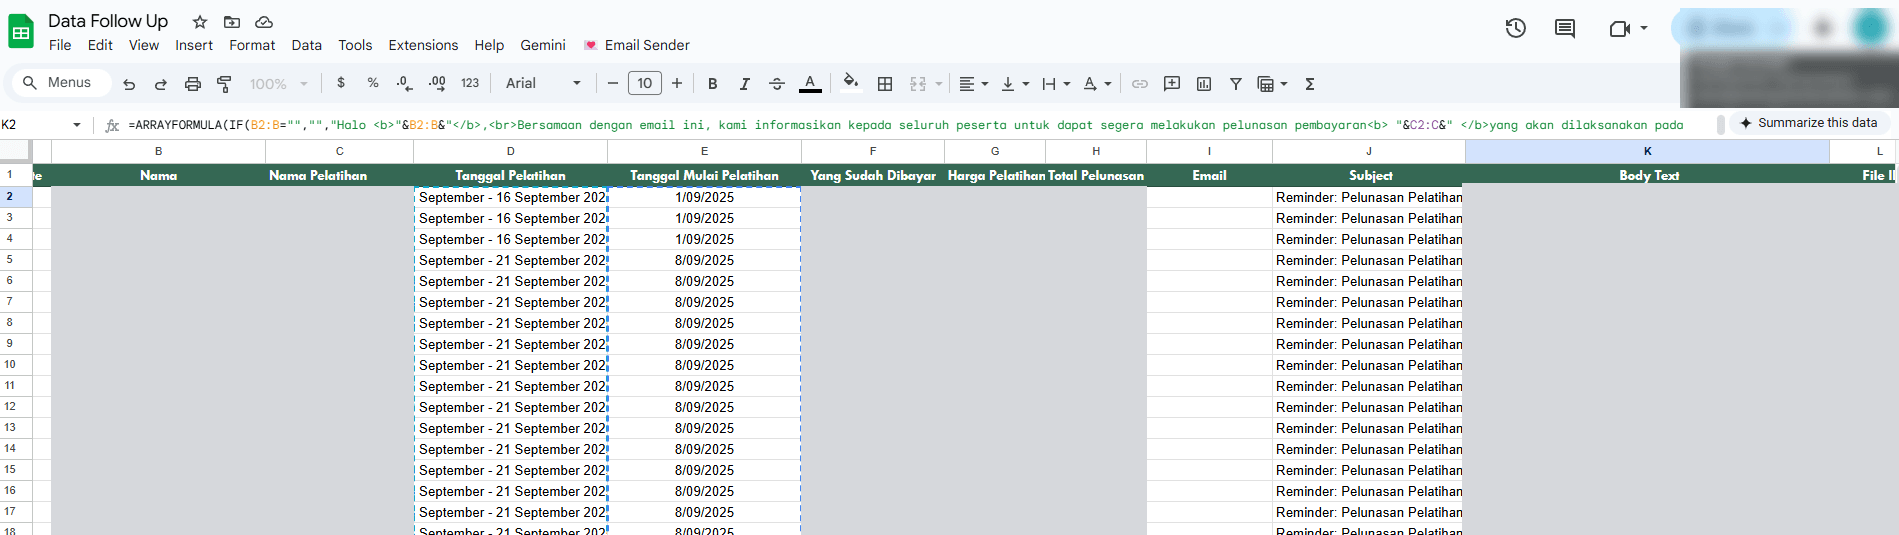Increase decimal places
Image resolution: width=1899 pixels, height=535 pixels.
point(437,83)
